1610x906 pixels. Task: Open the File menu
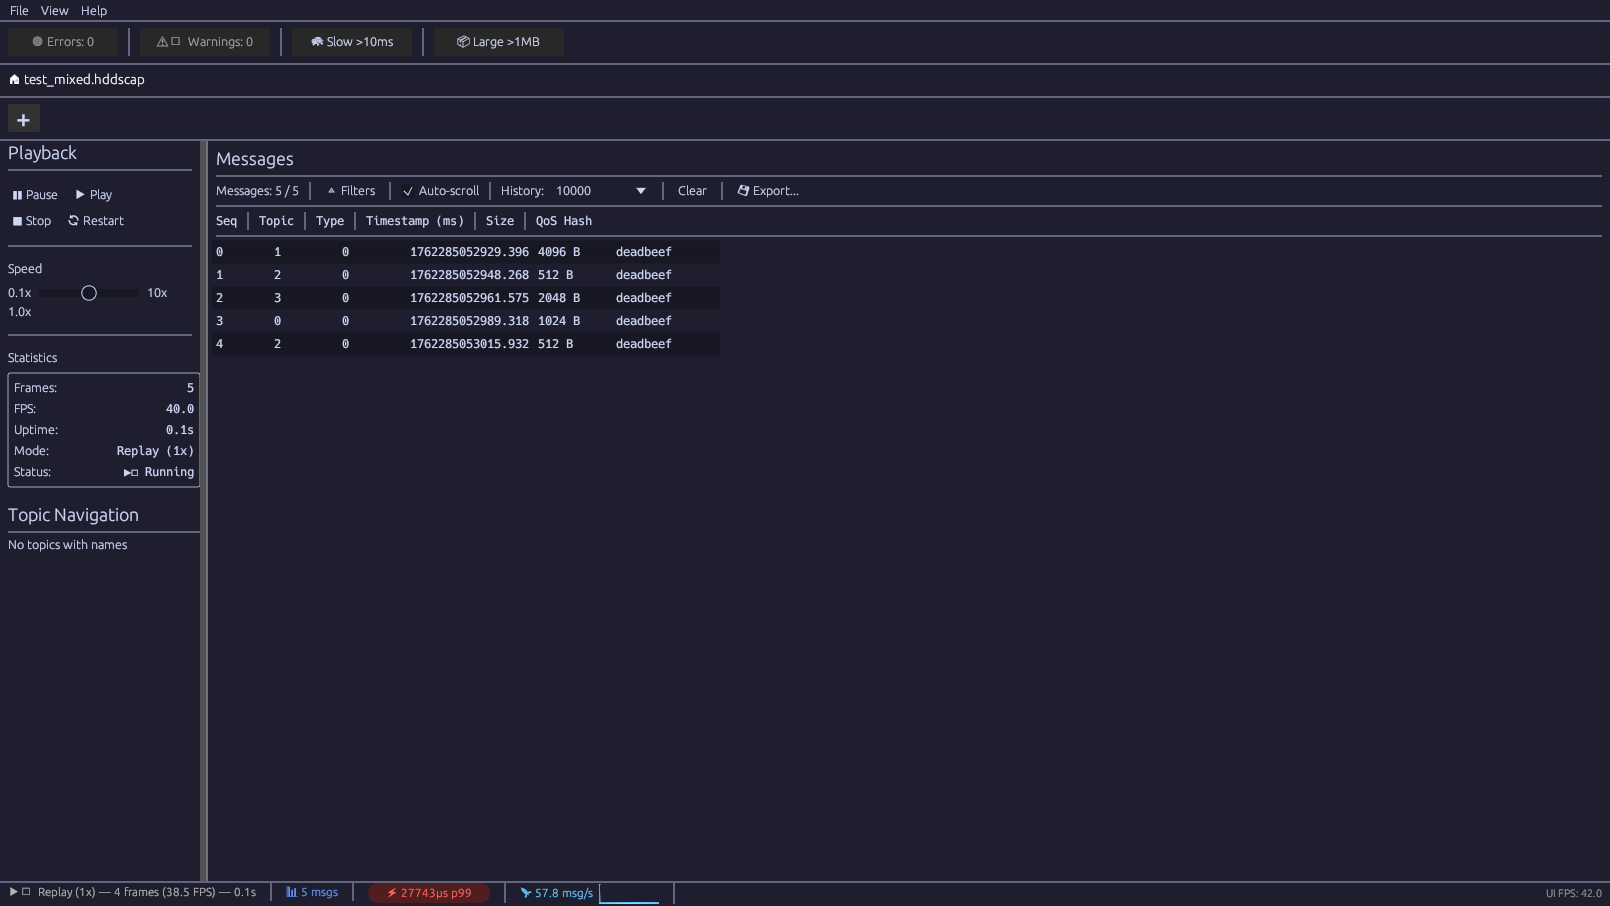coord(19,11)
